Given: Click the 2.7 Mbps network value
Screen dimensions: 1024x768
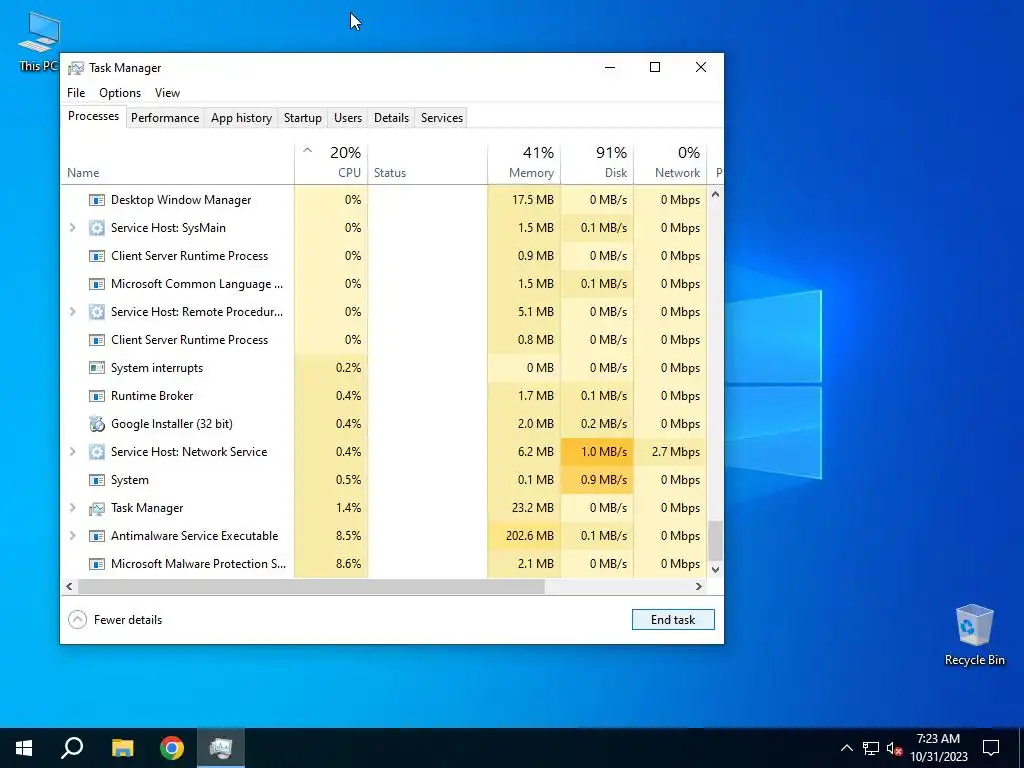Looking at the screenshot, I should [x=676, y=452].
